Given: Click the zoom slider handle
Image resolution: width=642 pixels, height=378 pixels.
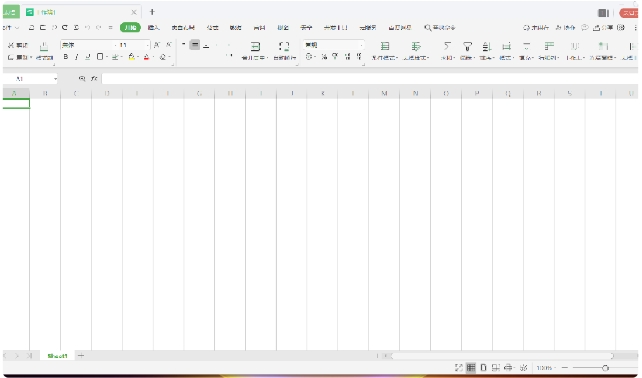Looking at the screenshot, I should coord(605,368).
